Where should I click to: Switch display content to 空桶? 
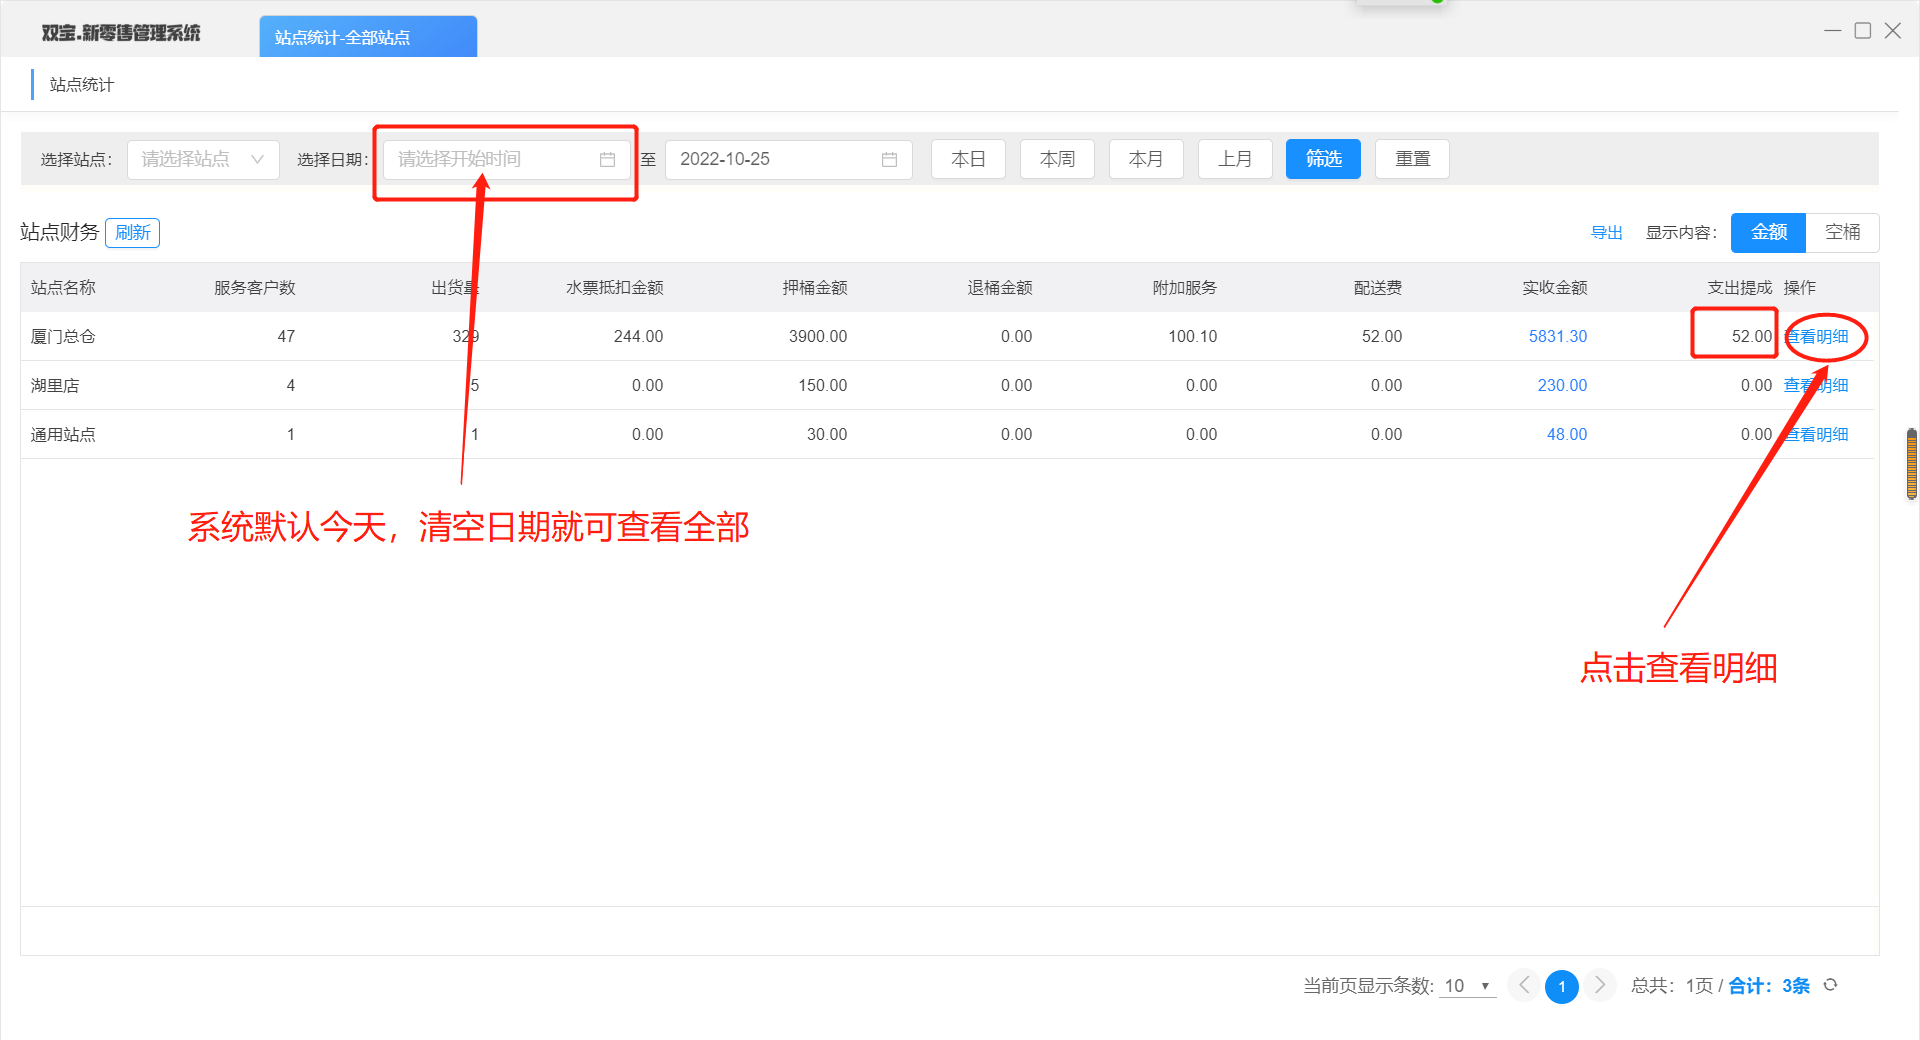[1842, 232]
